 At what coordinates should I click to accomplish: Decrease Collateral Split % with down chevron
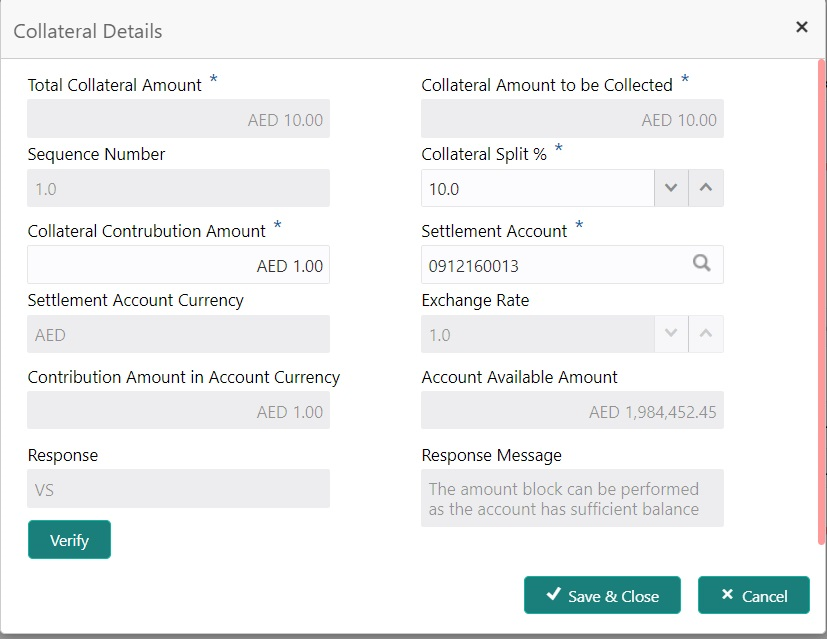point(671,188)
